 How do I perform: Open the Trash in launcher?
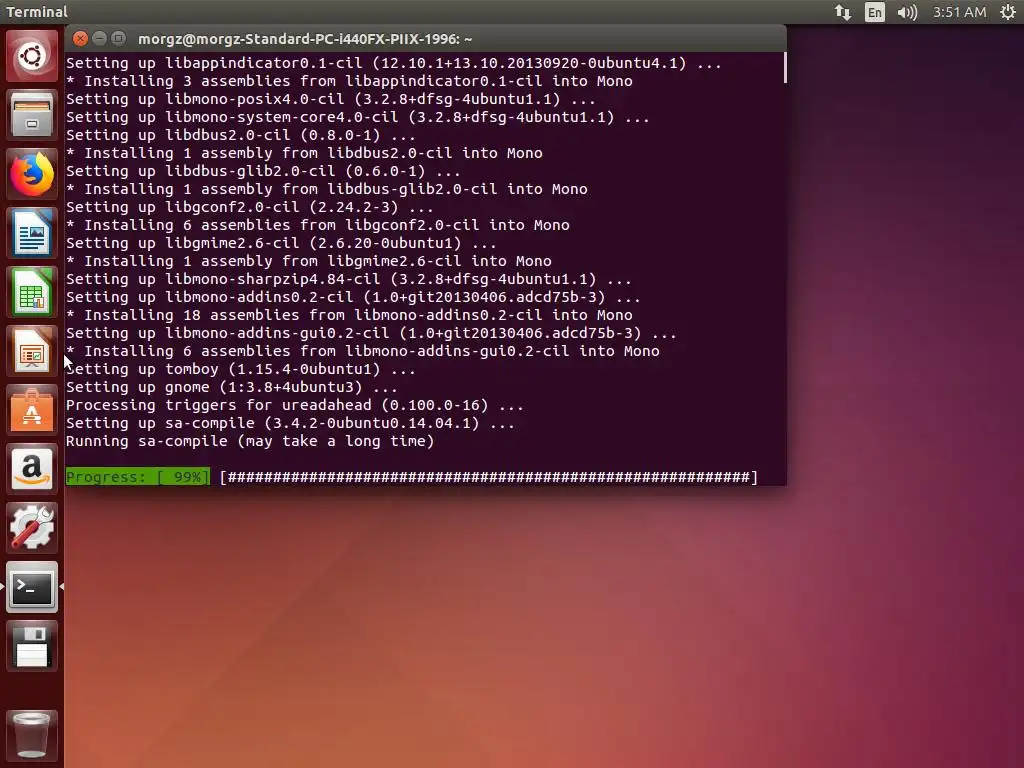pos(31,735)
